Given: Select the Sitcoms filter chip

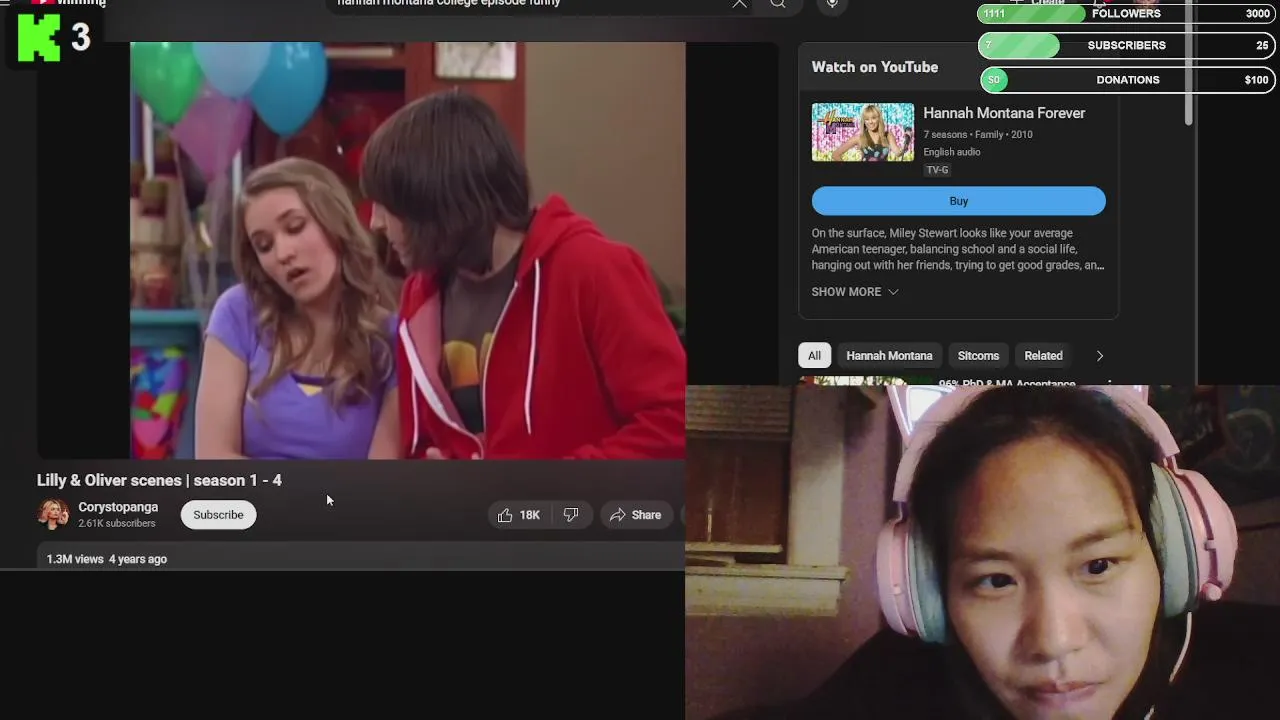Looking at the screenshot, I should 978,356.
